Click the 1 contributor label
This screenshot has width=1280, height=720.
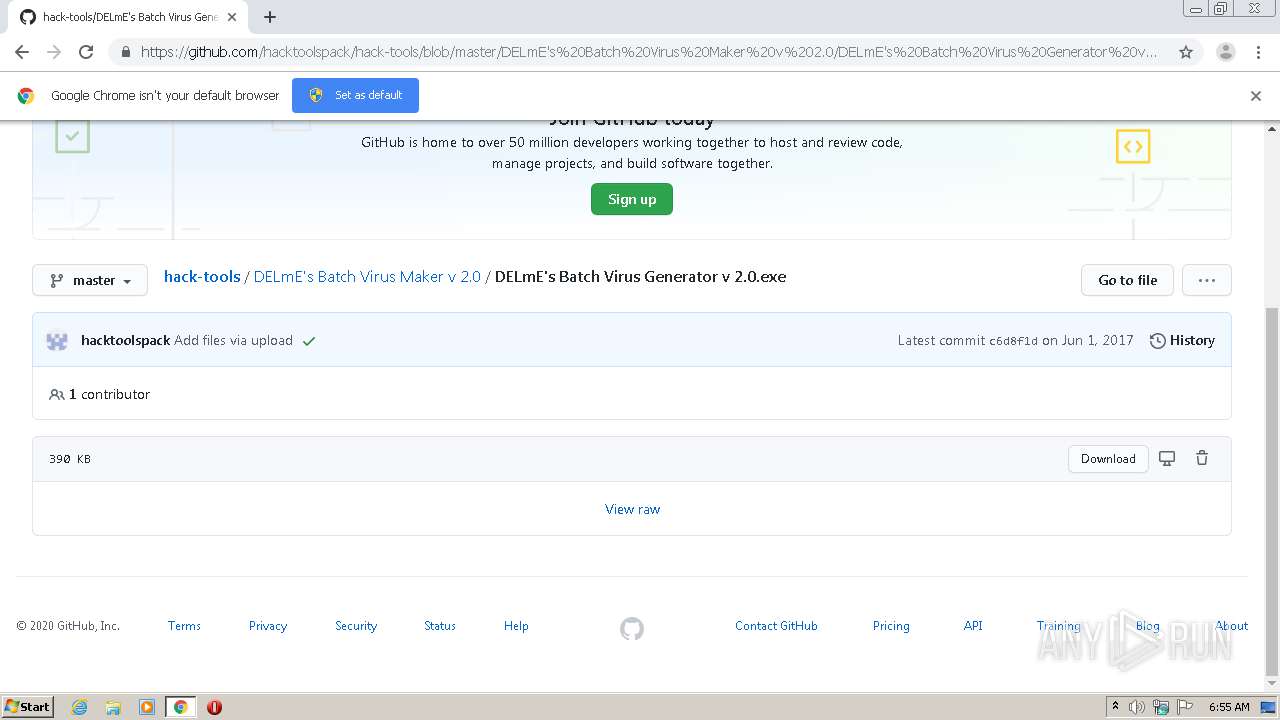click(x=99, y=394)
